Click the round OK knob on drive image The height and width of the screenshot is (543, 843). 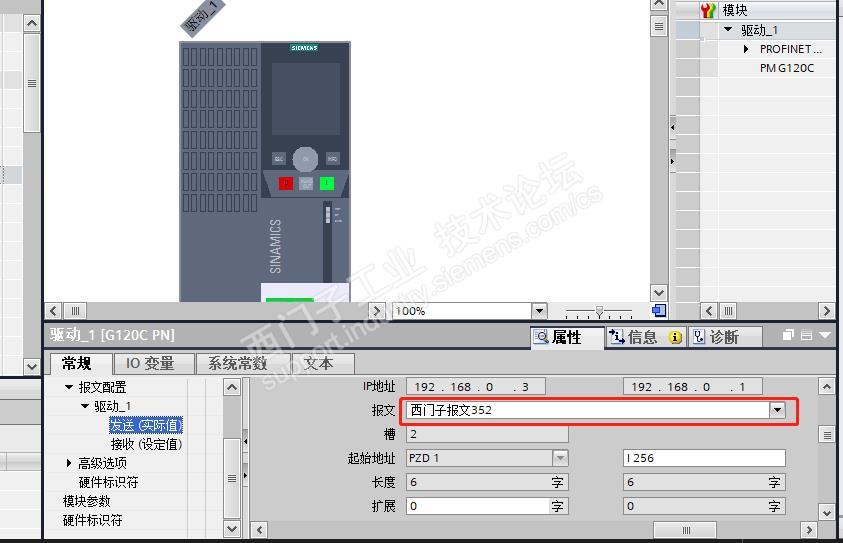pos(305,159)
